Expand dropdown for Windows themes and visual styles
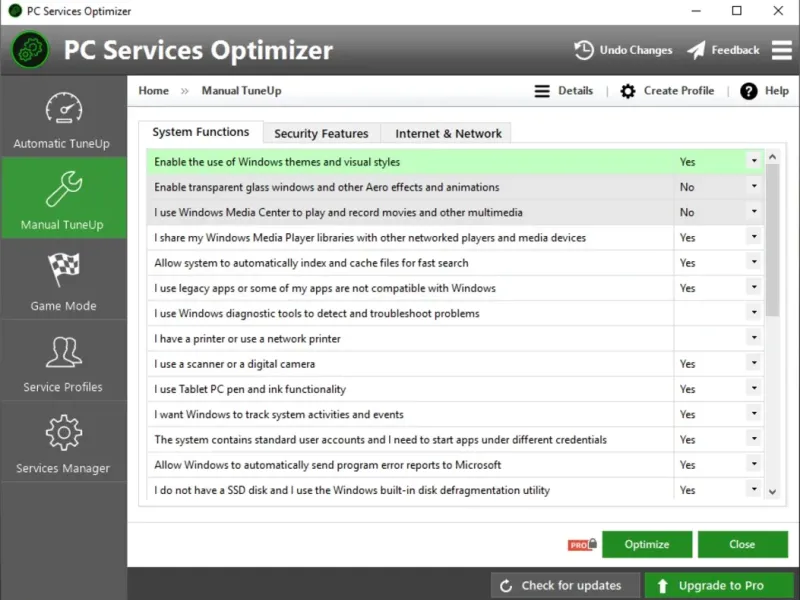Screen dimensions: 800x600 point(754,161)
